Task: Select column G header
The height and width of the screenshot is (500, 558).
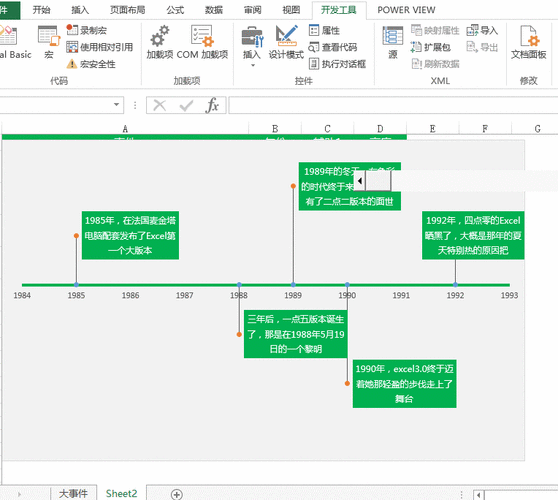Action: coord(537,128)
